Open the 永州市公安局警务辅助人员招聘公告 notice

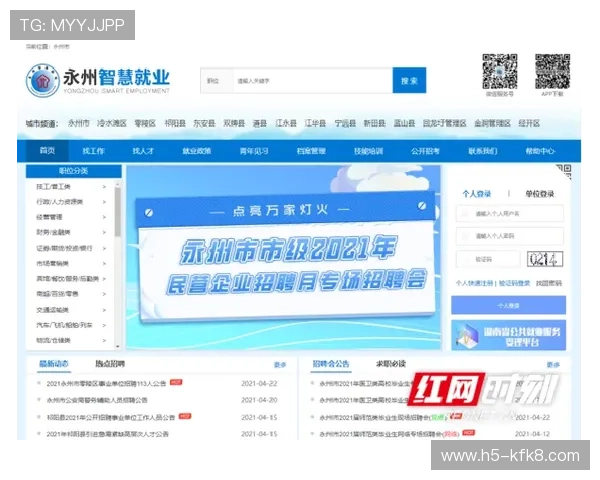[97, 400]
